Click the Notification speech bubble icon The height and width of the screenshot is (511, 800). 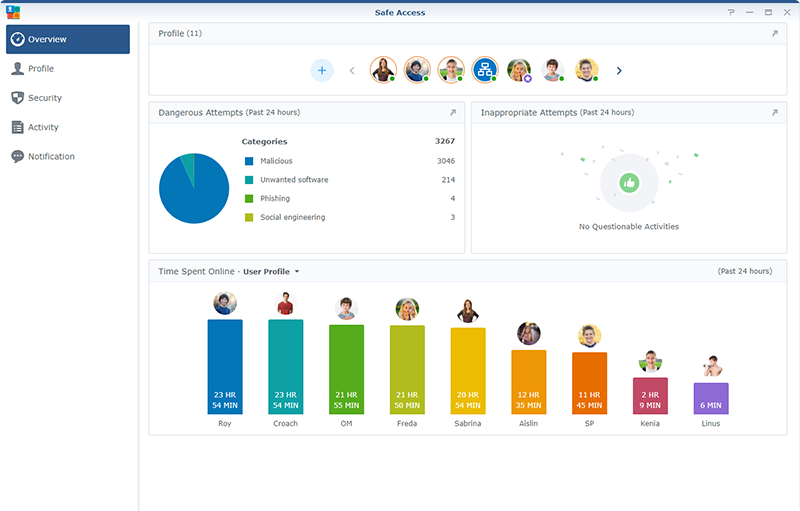17,157
